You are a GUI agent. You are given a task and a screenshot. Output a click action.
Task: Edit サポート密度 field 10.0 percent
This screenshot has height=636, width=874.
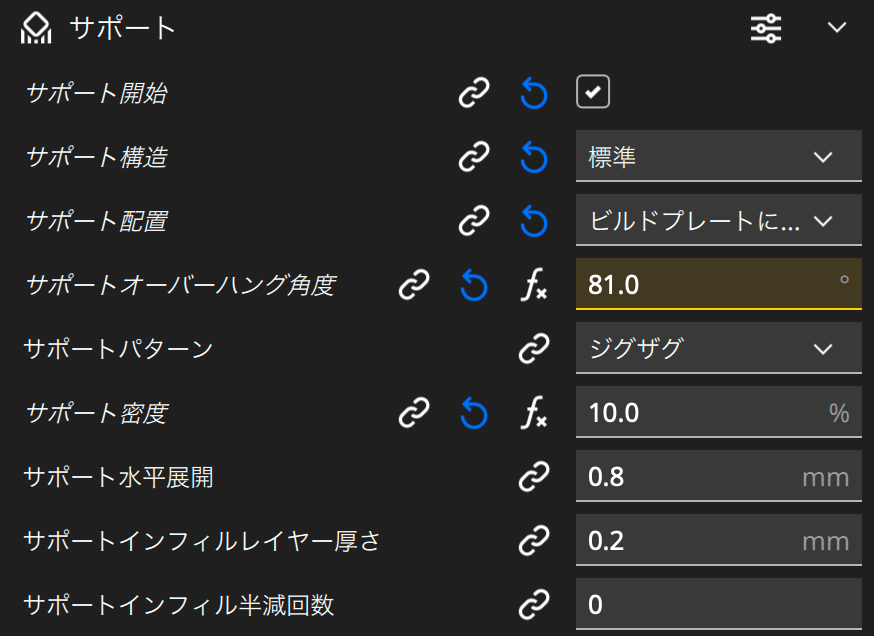pyautogui.click(x=718, y=412)
